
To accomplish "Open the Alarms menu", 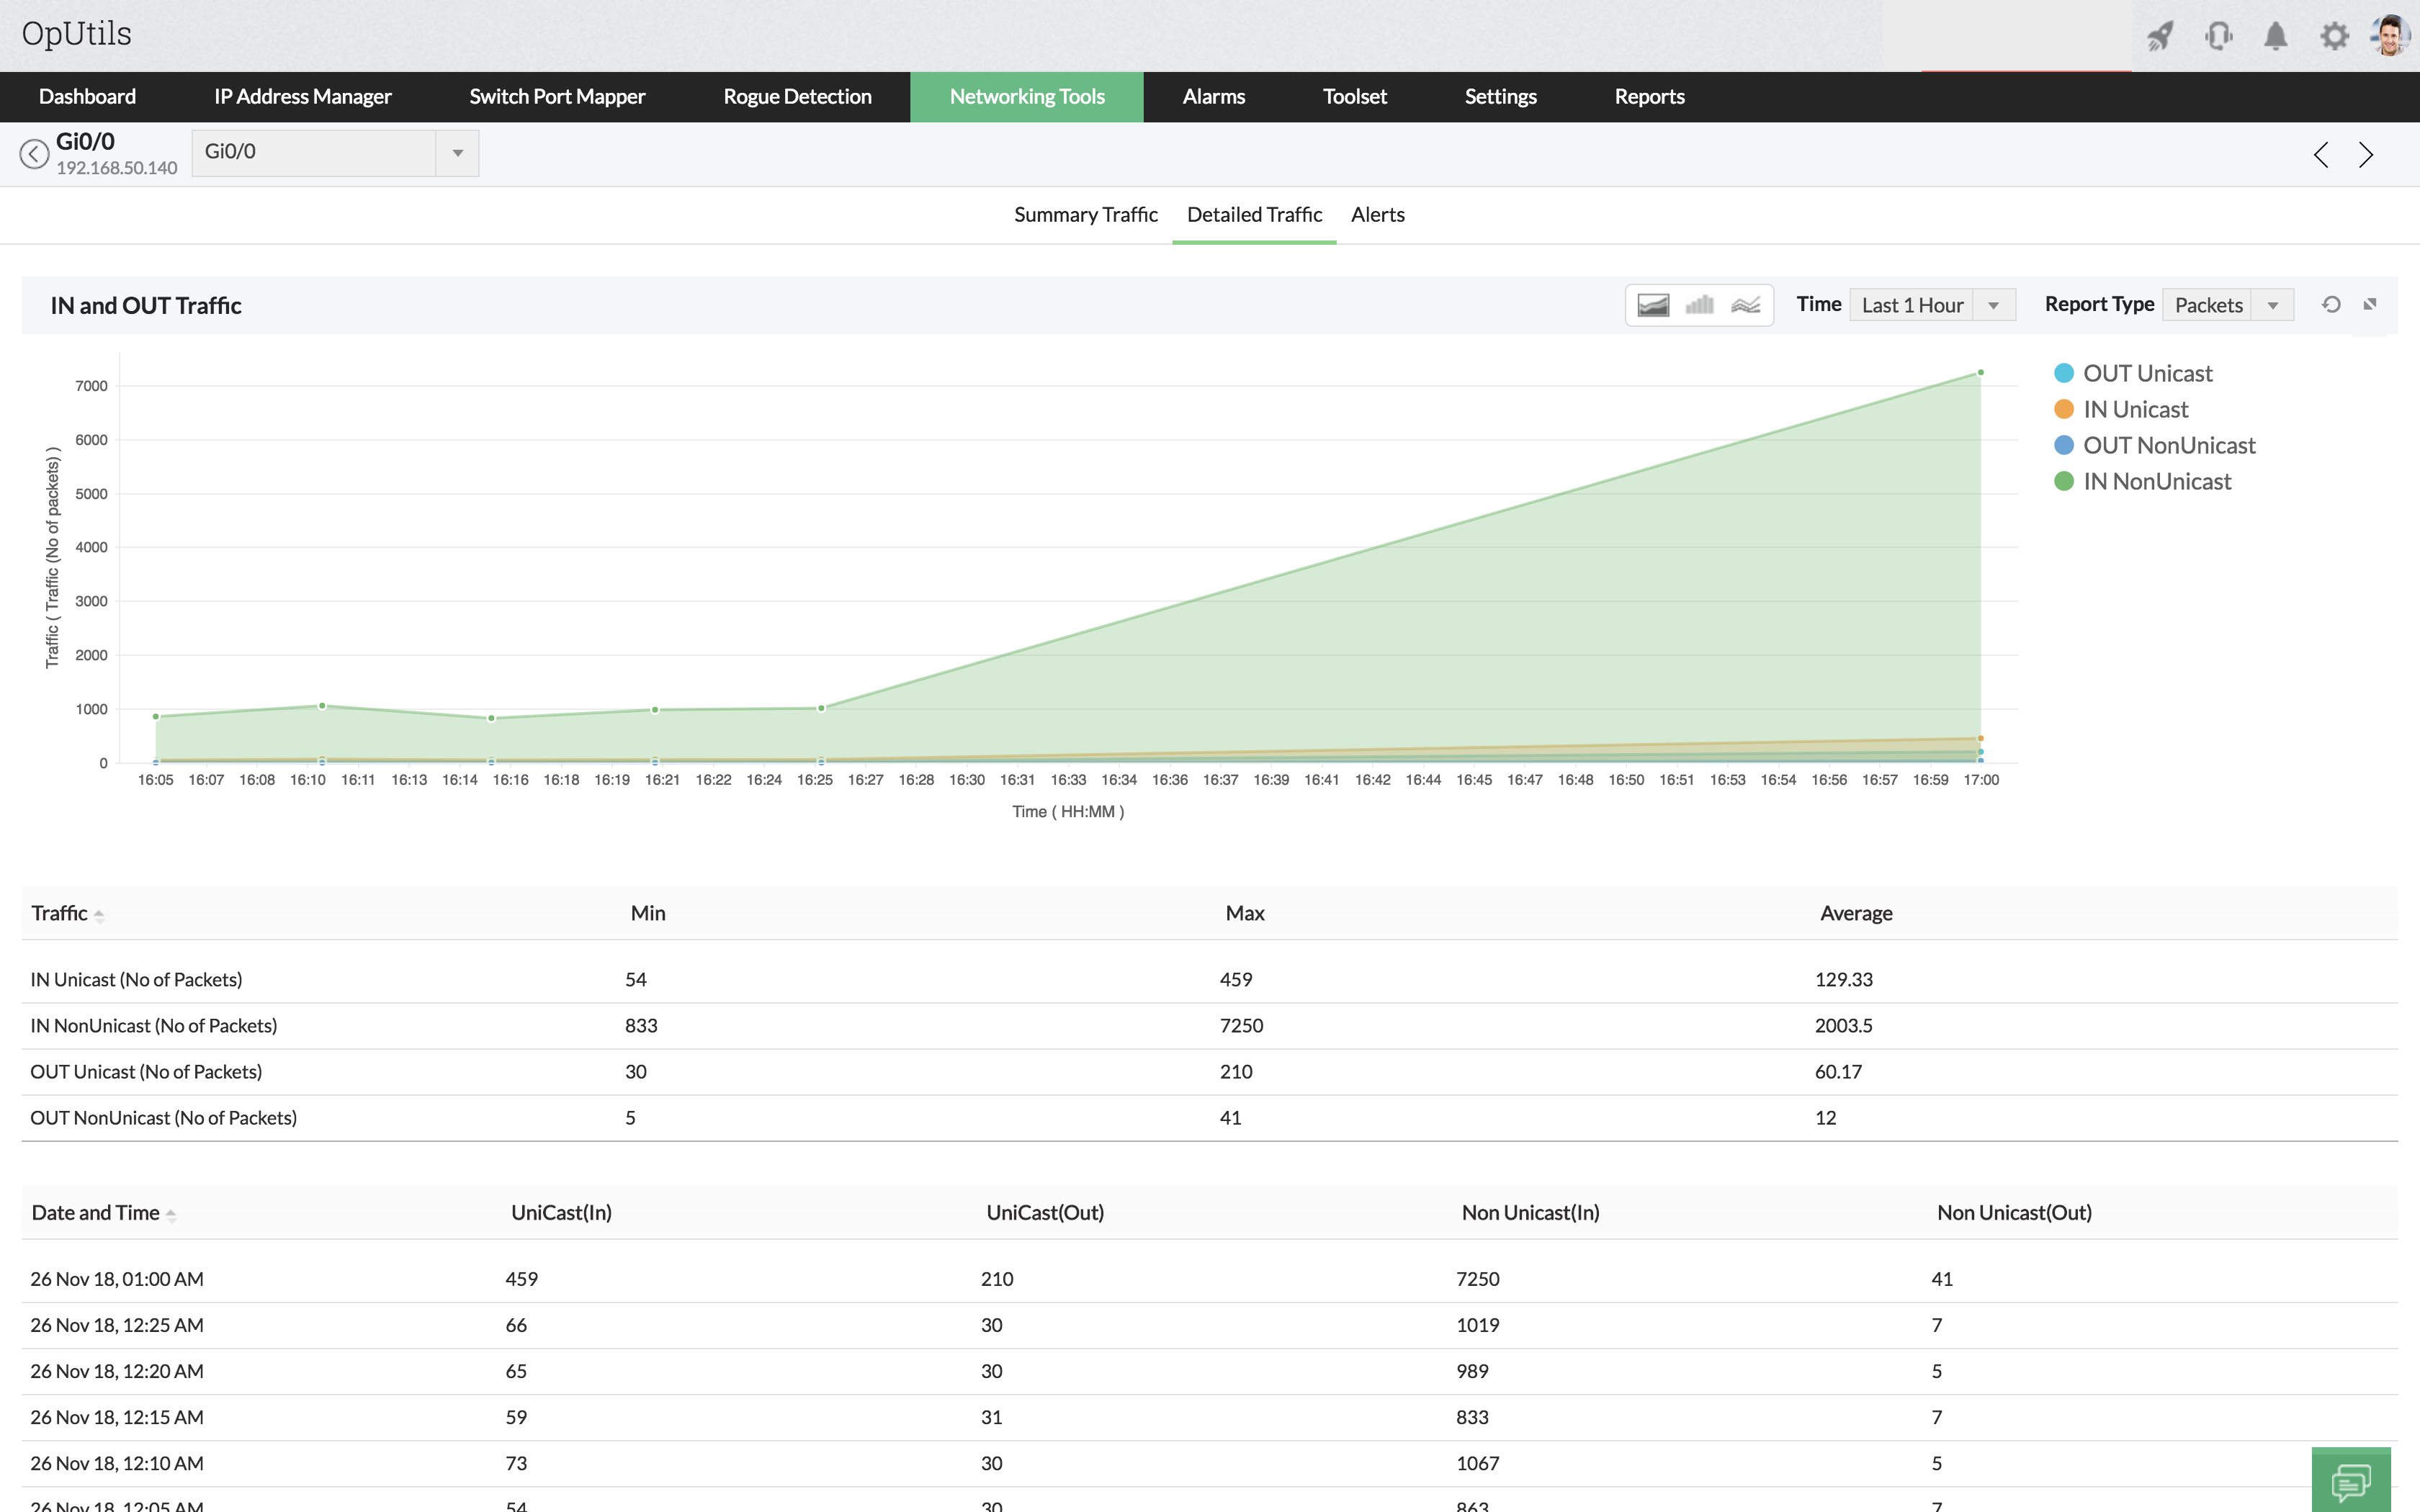I will tap(1213, 97).
